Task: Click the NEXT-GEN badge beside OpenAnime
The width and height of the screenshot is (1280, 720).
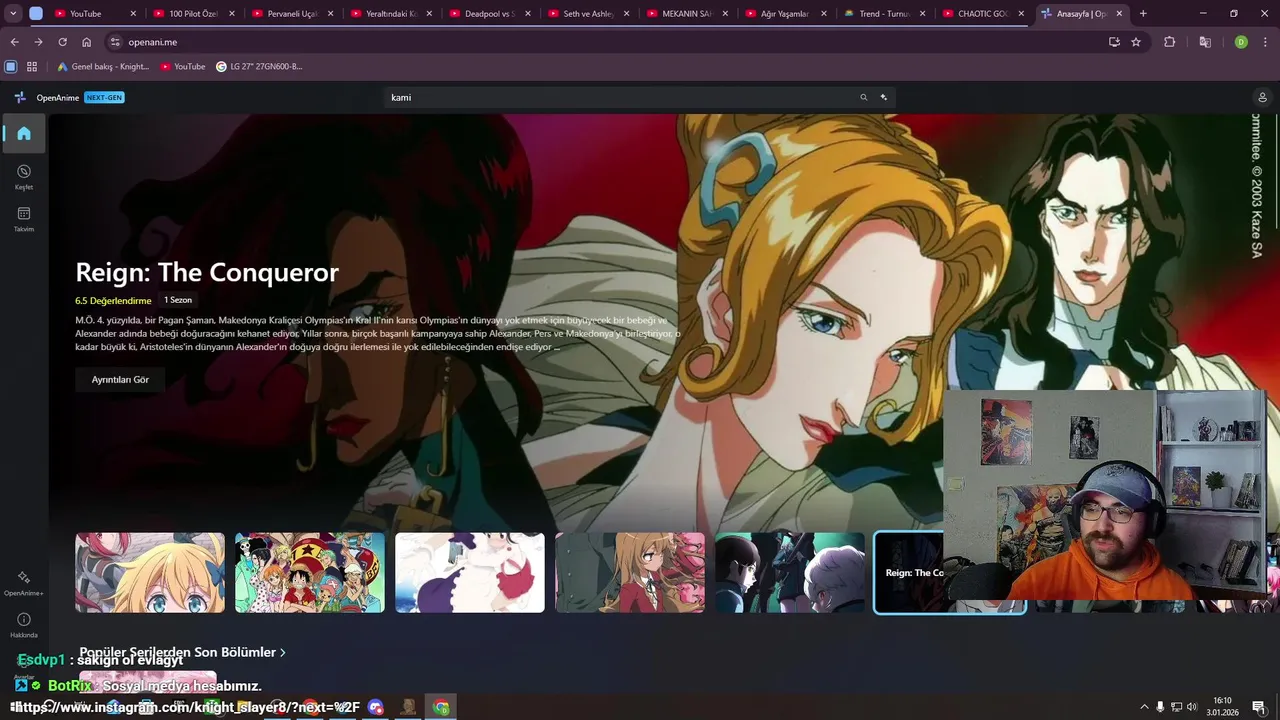Action: 104,97
